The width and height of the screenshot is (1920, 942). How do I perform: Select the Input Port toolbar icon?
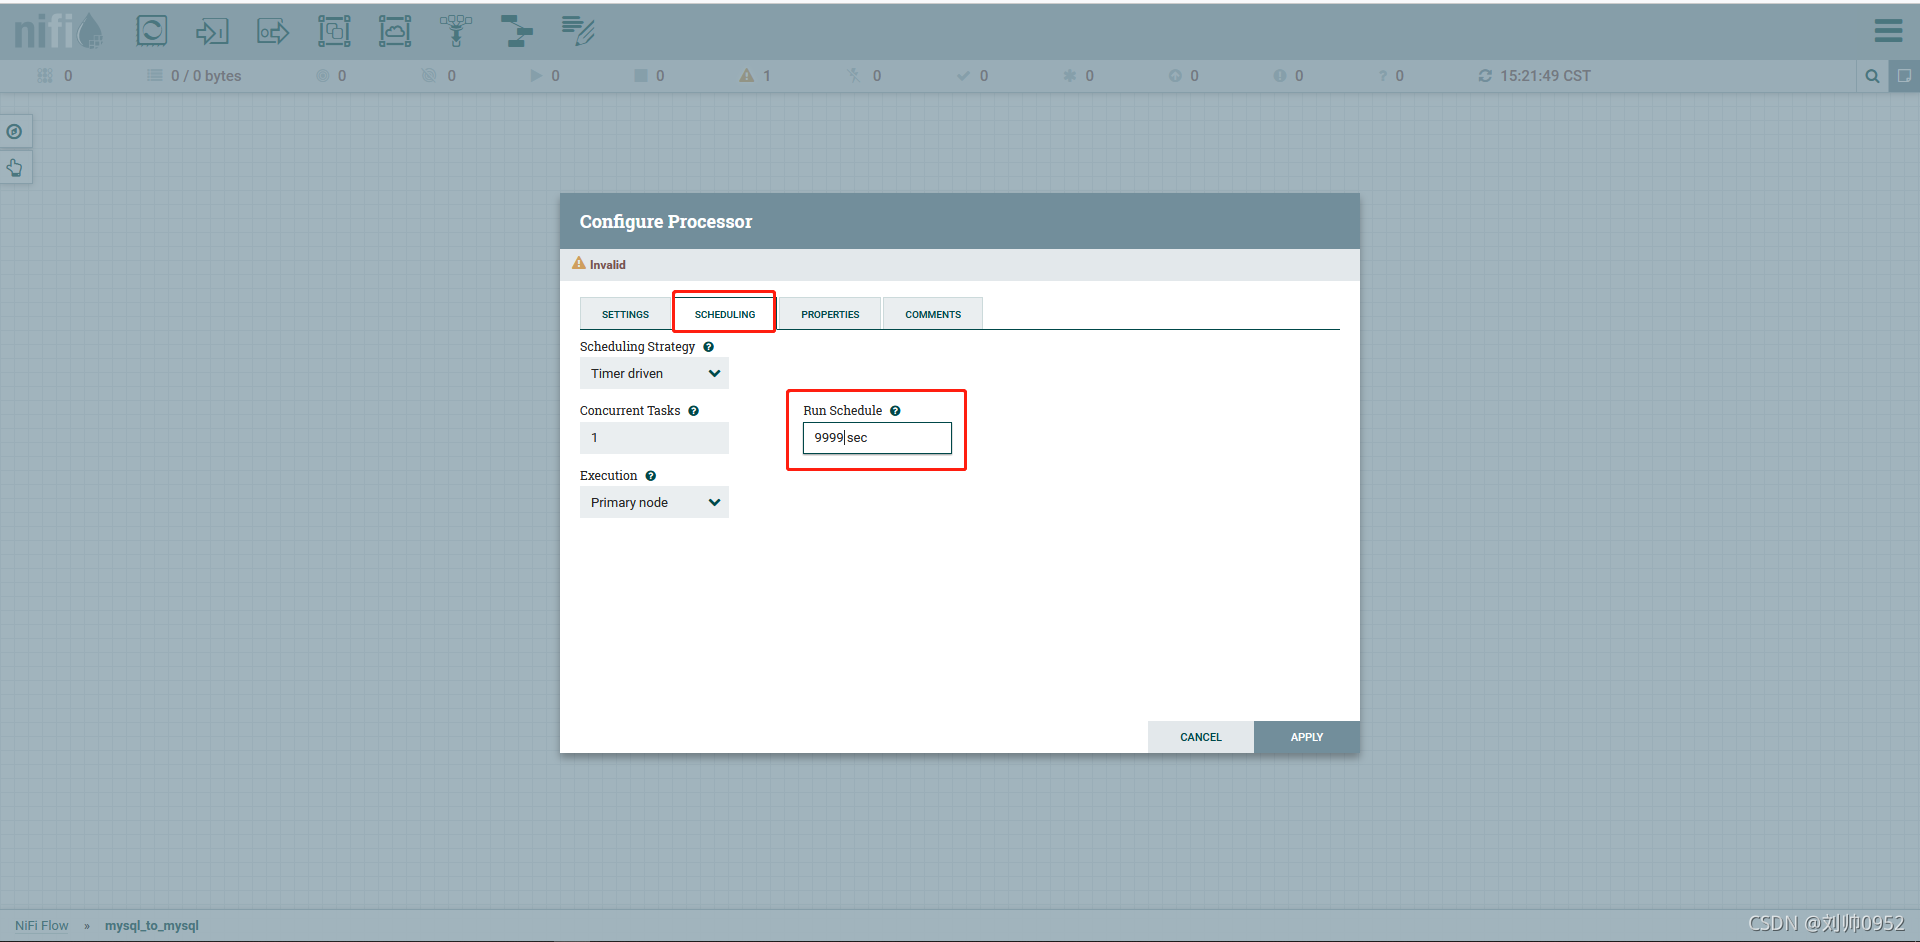point(212,32)
